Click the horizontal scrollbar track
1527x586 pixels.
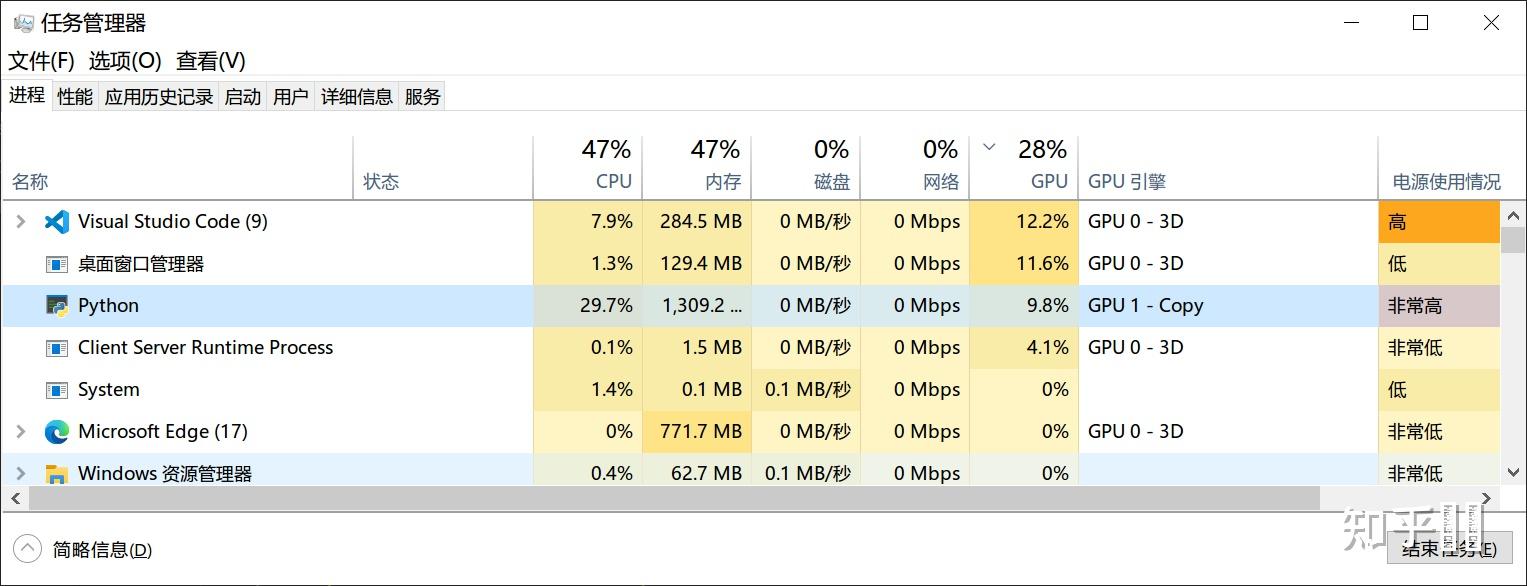tap(1400, 498)
